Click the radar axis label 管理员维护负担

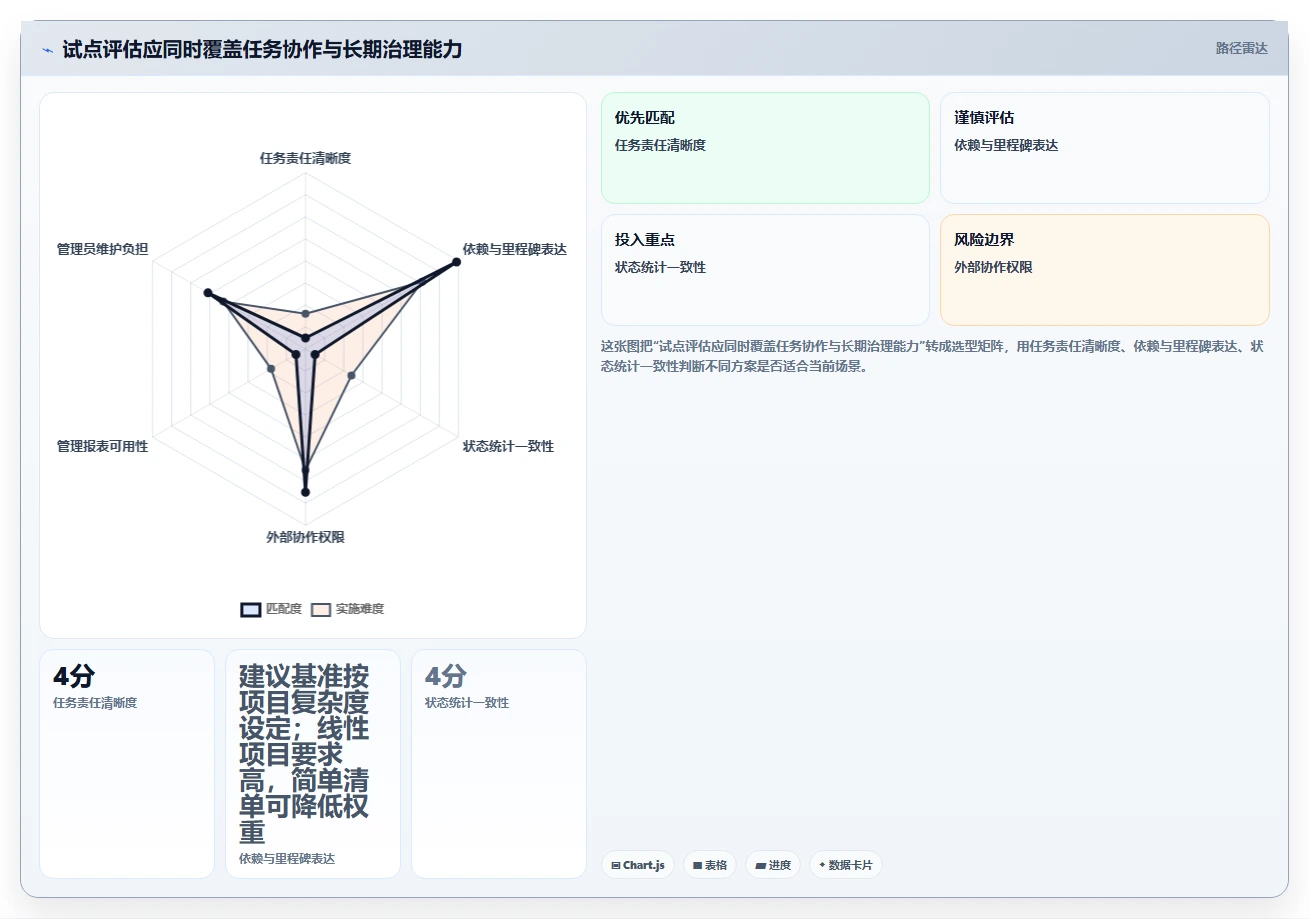[x=102, y=249]
